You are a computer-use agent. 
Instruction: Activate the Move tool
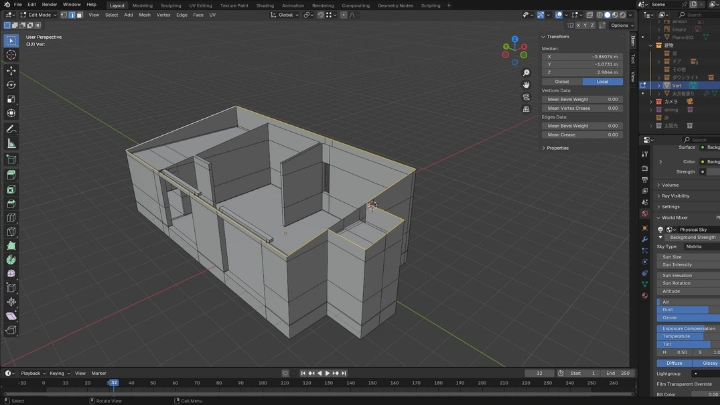(x=12, y=71)
